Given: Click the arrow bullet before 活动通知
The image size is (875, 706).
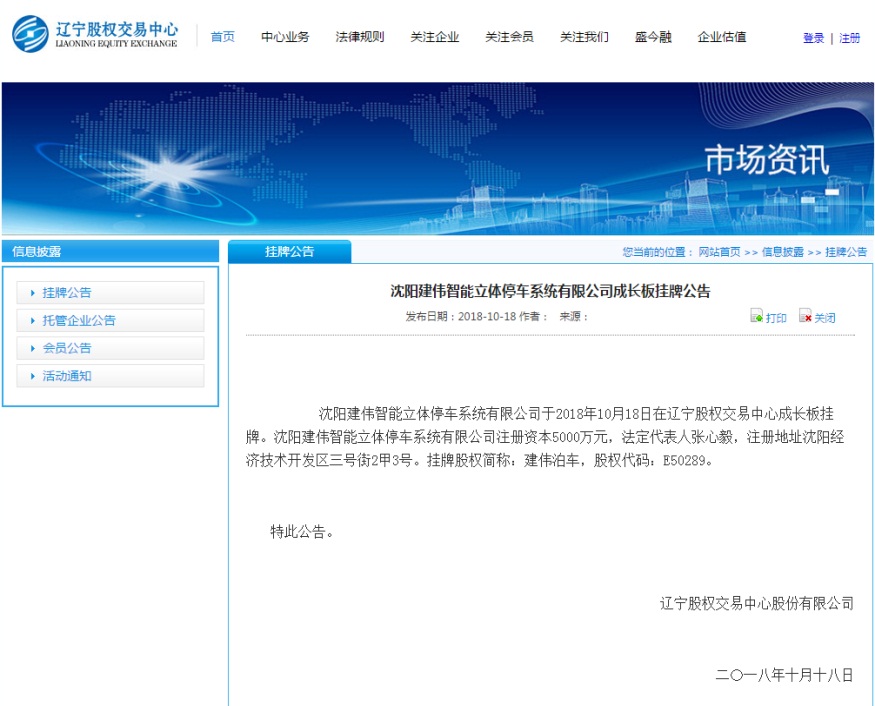Looking at the screenshot, I should [33, 376].
